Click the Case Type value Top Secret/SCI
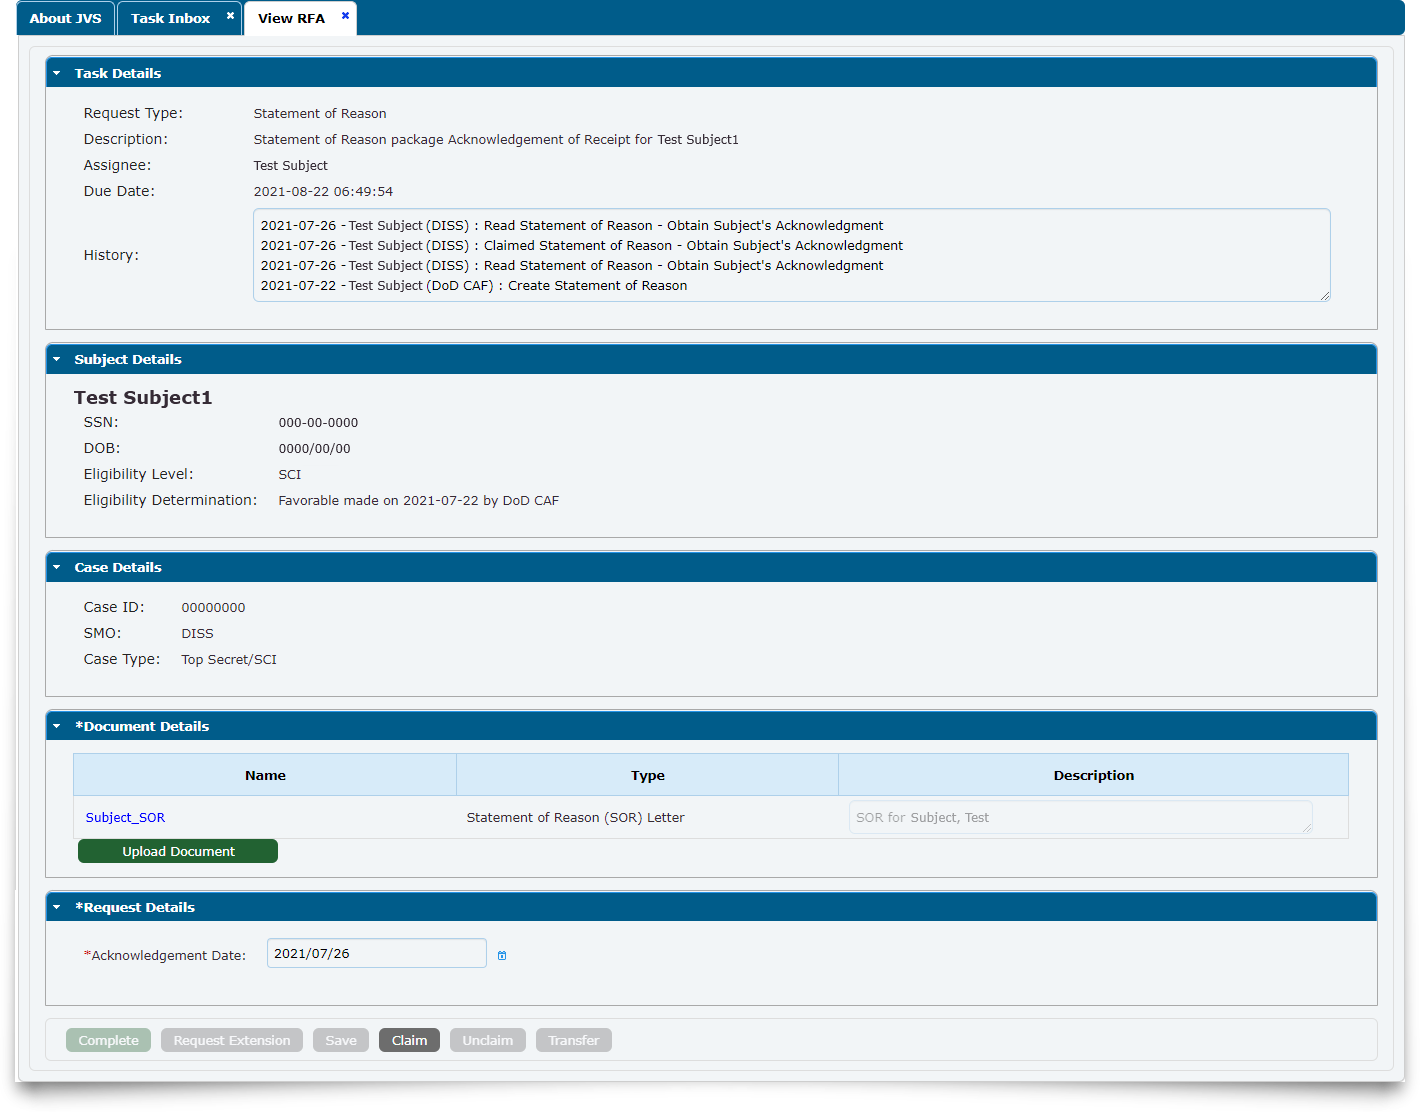This screenshot has height=1112, width=1420. (x=229, y=659)
